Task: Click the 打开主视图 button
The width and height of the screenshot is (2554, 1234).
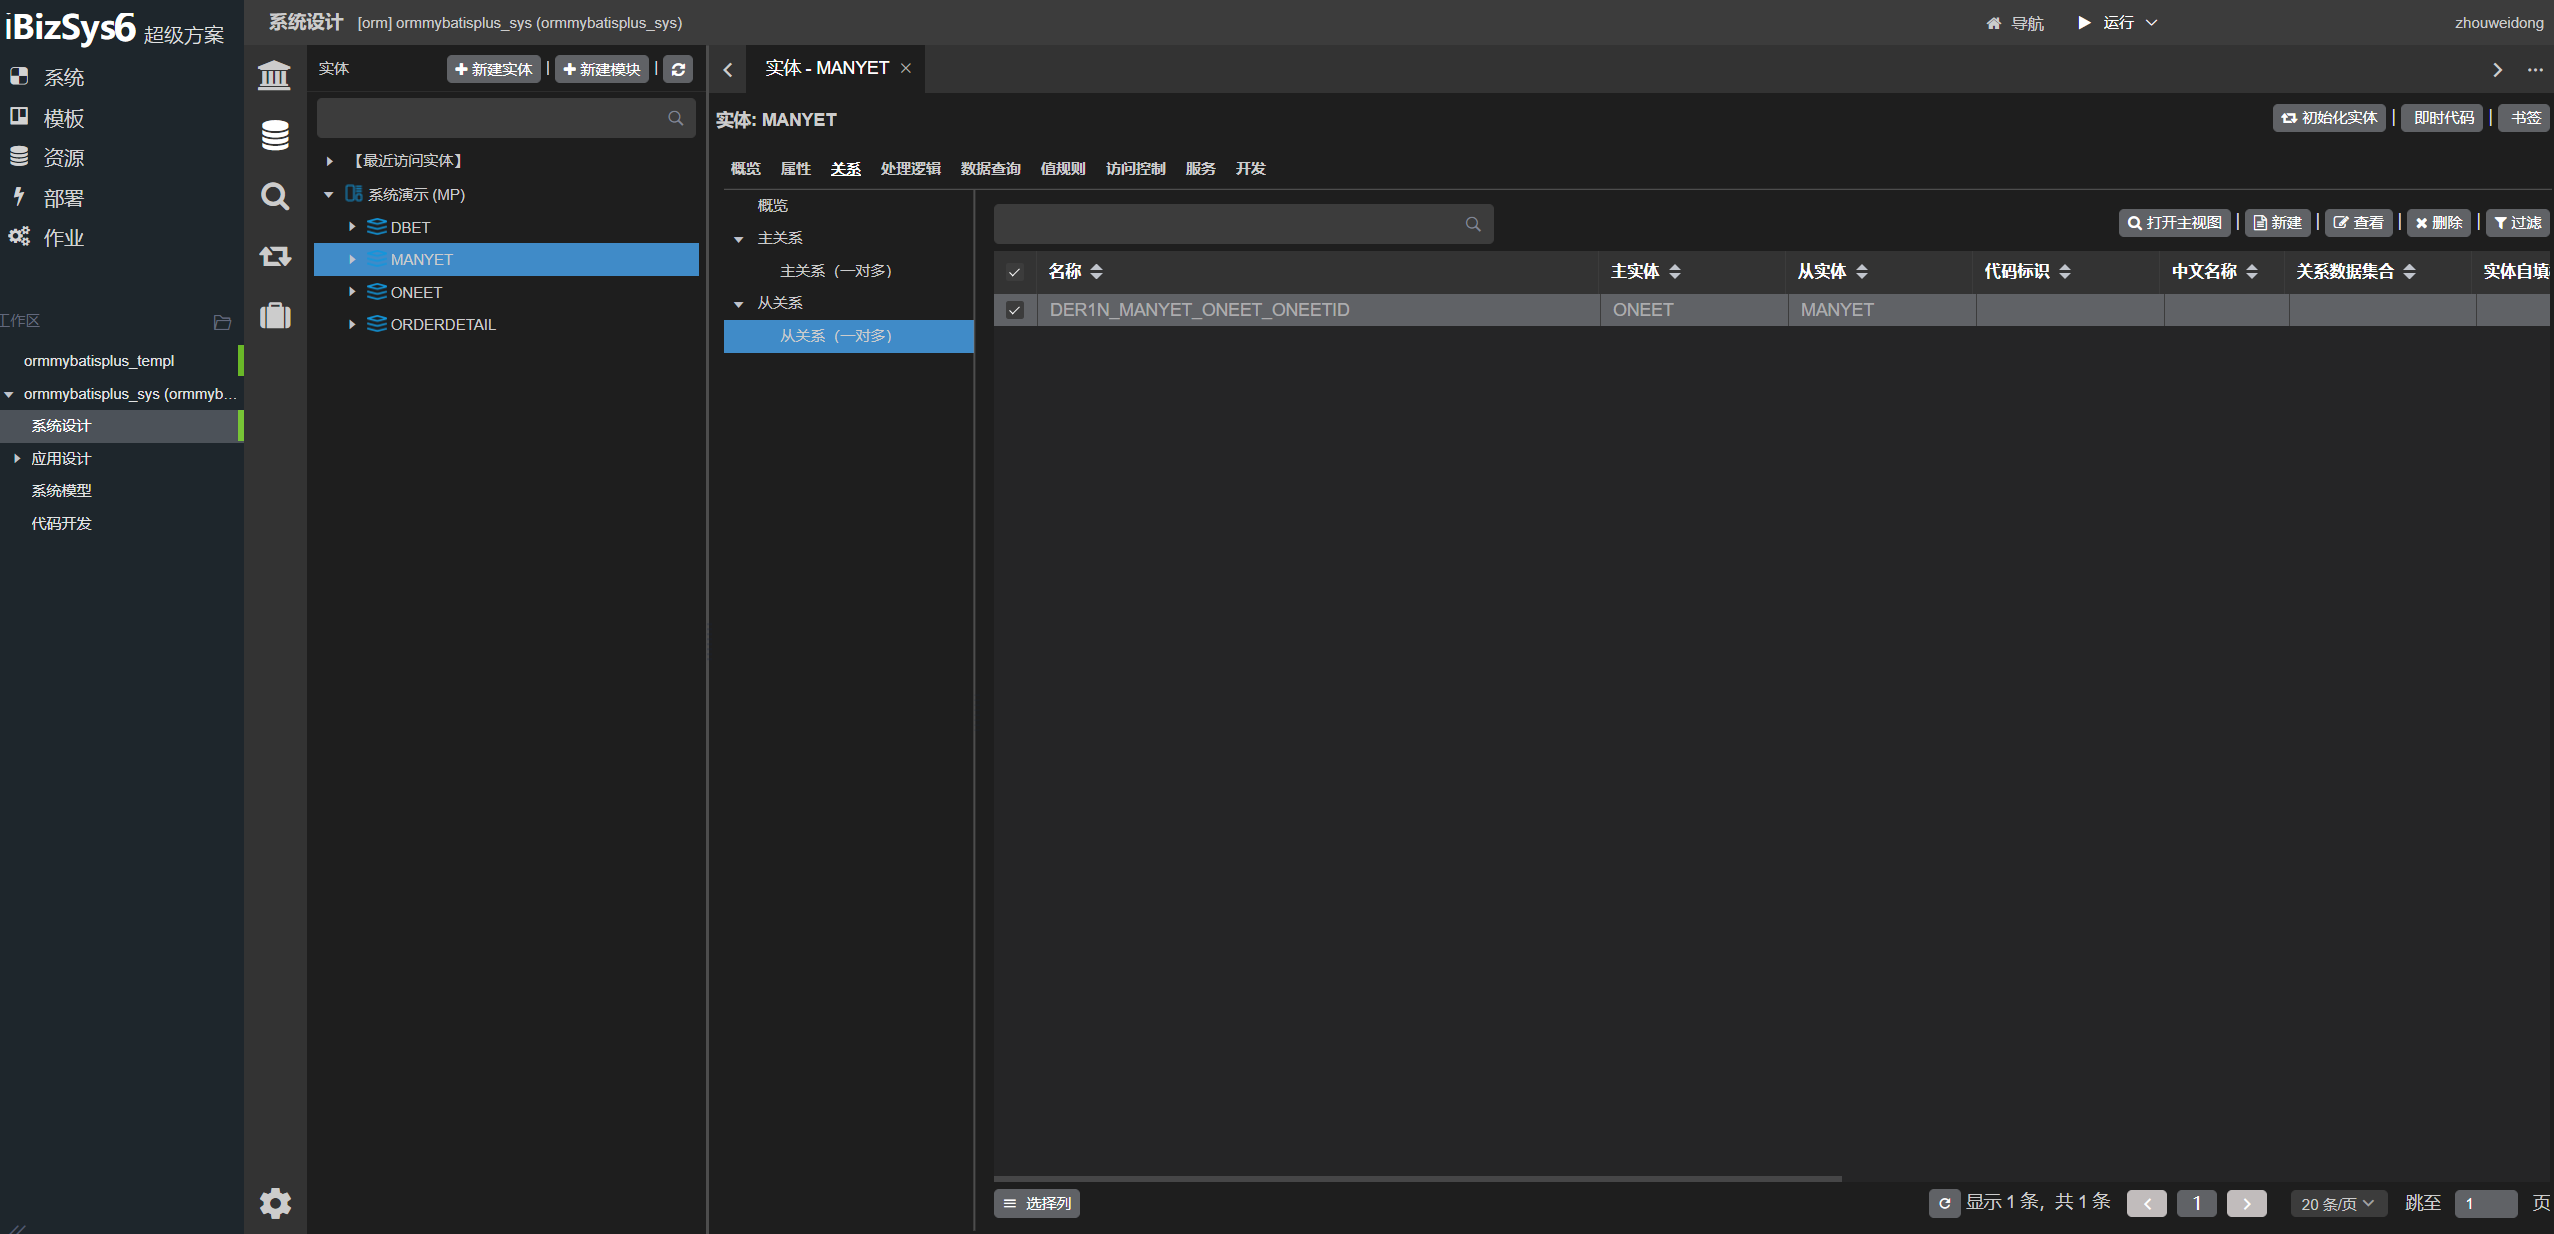Action: point(2174,223)
